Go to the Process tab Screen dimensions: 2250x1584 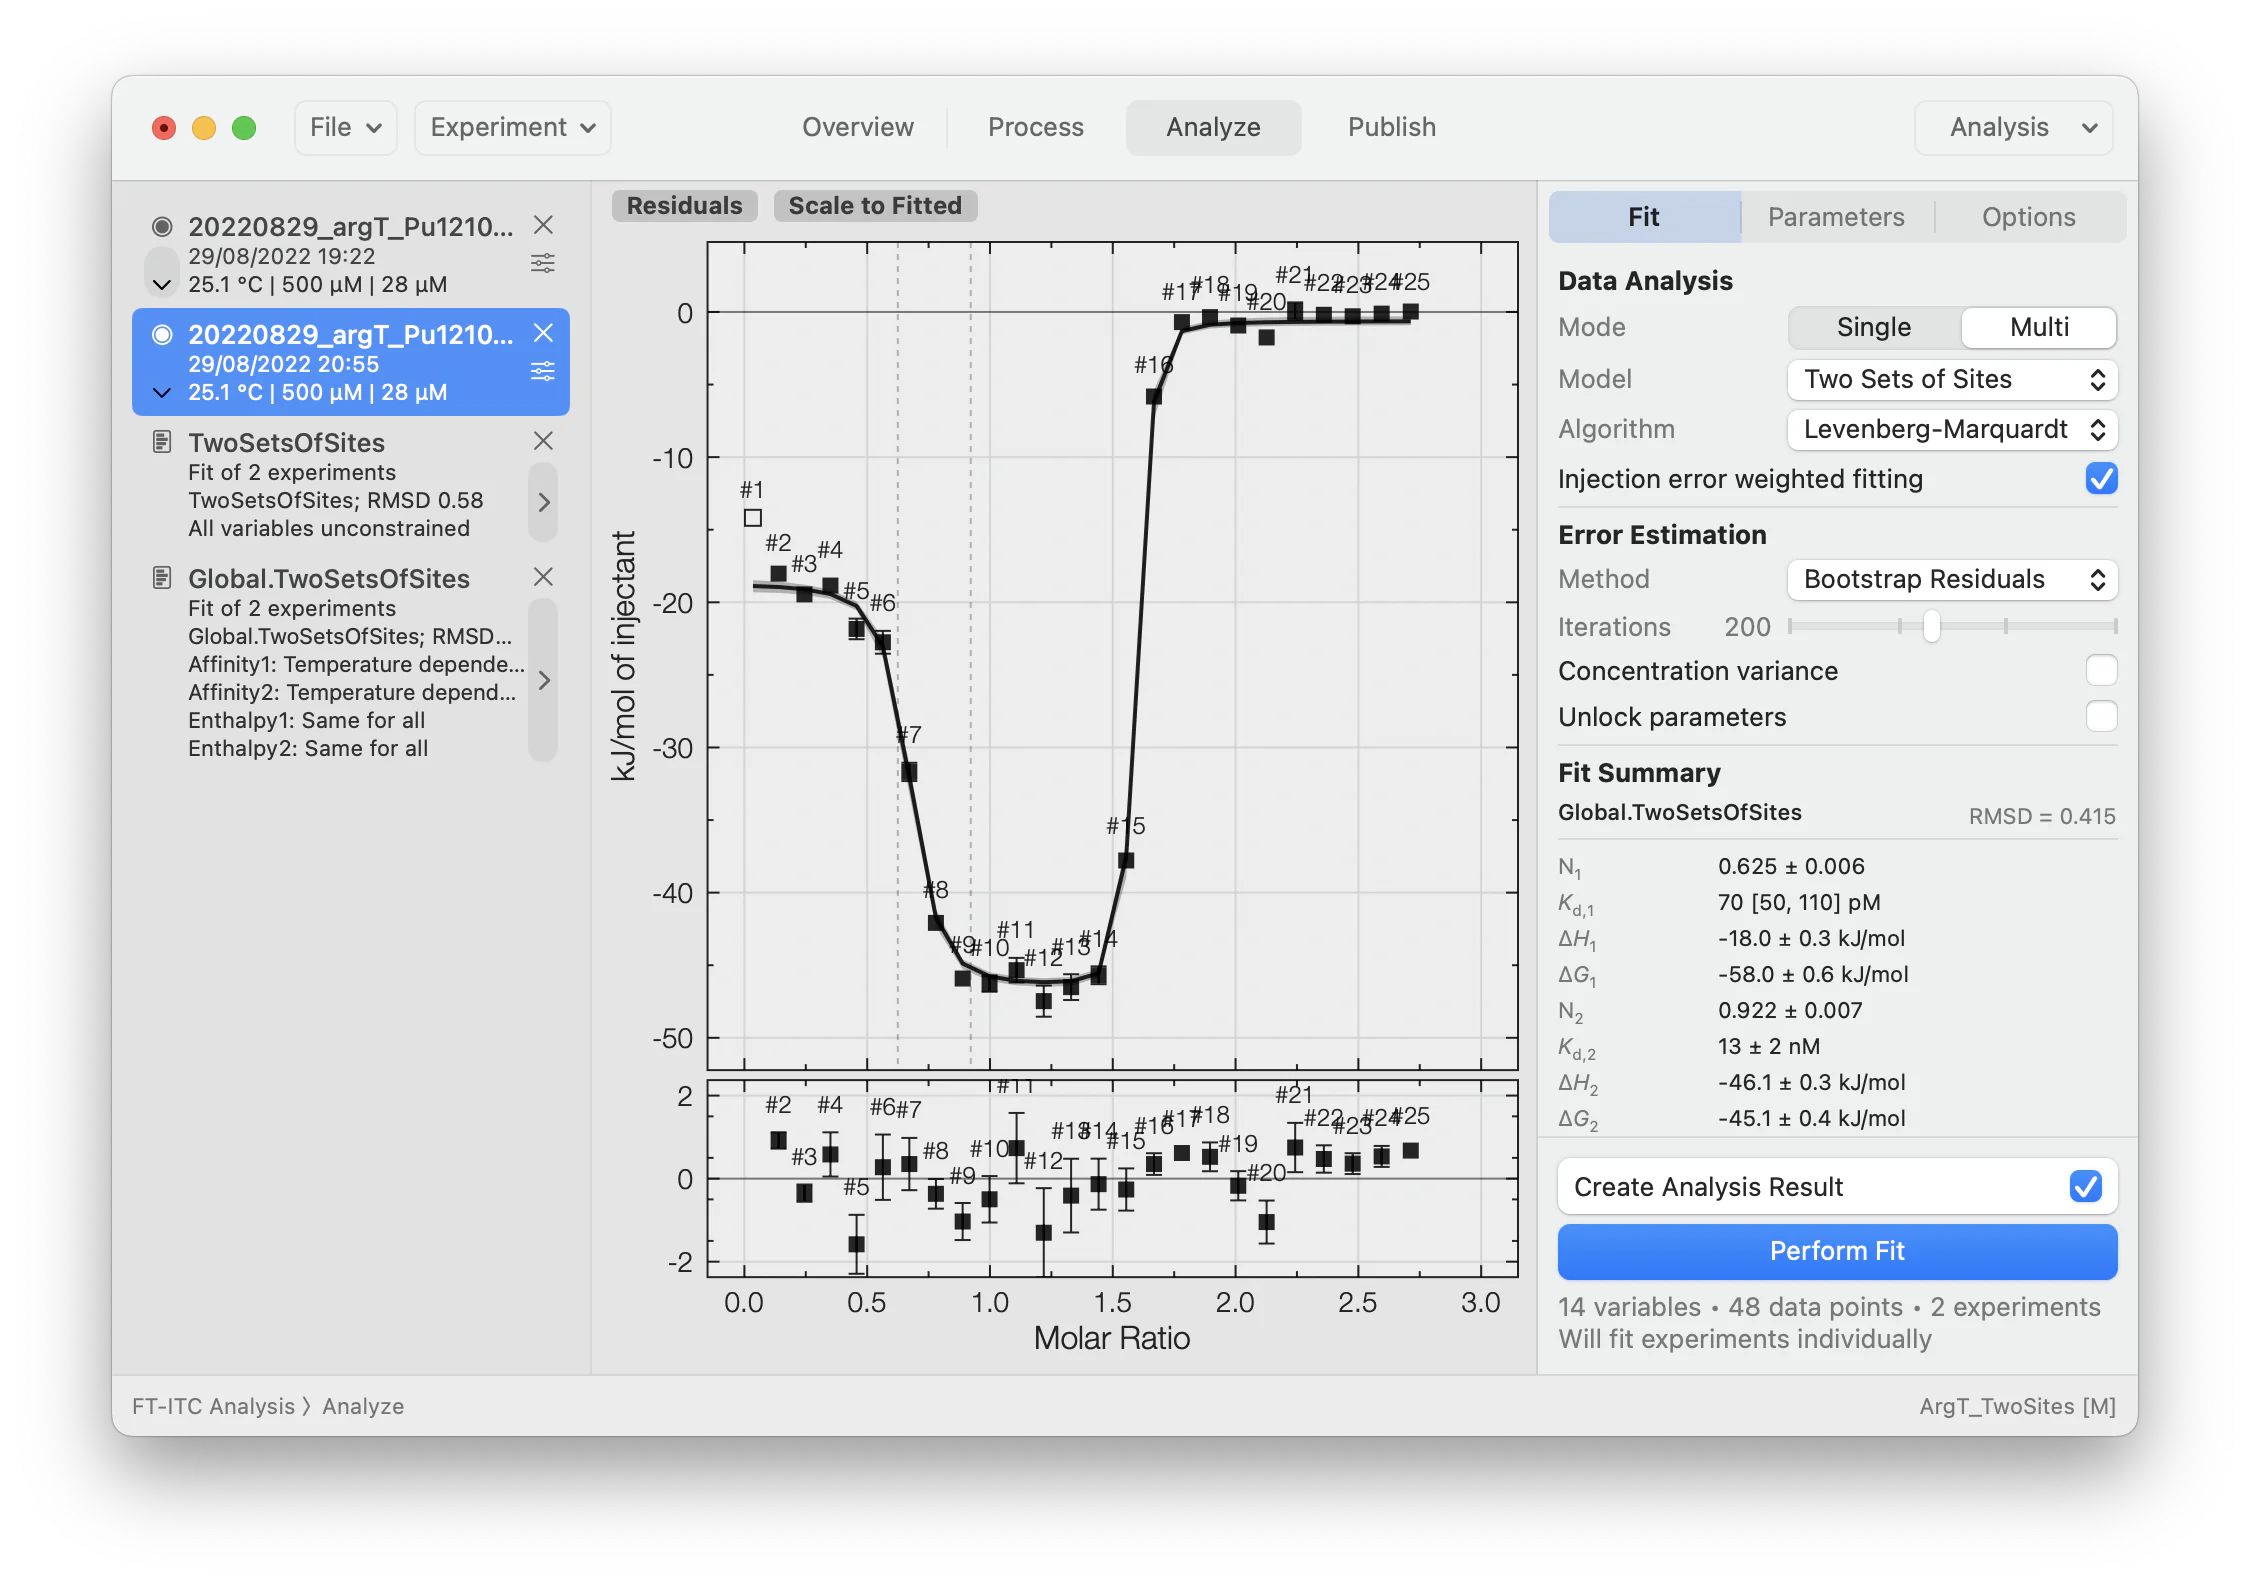click(1036, 128)
